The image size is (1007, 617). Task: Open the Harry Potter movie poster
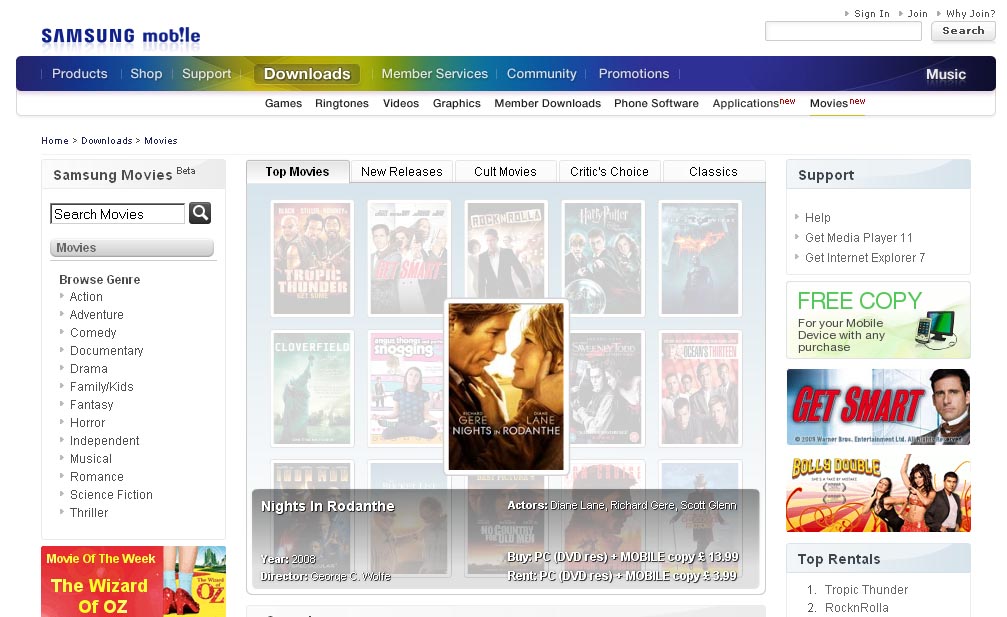pyautogui.click(x=603, y=258)
